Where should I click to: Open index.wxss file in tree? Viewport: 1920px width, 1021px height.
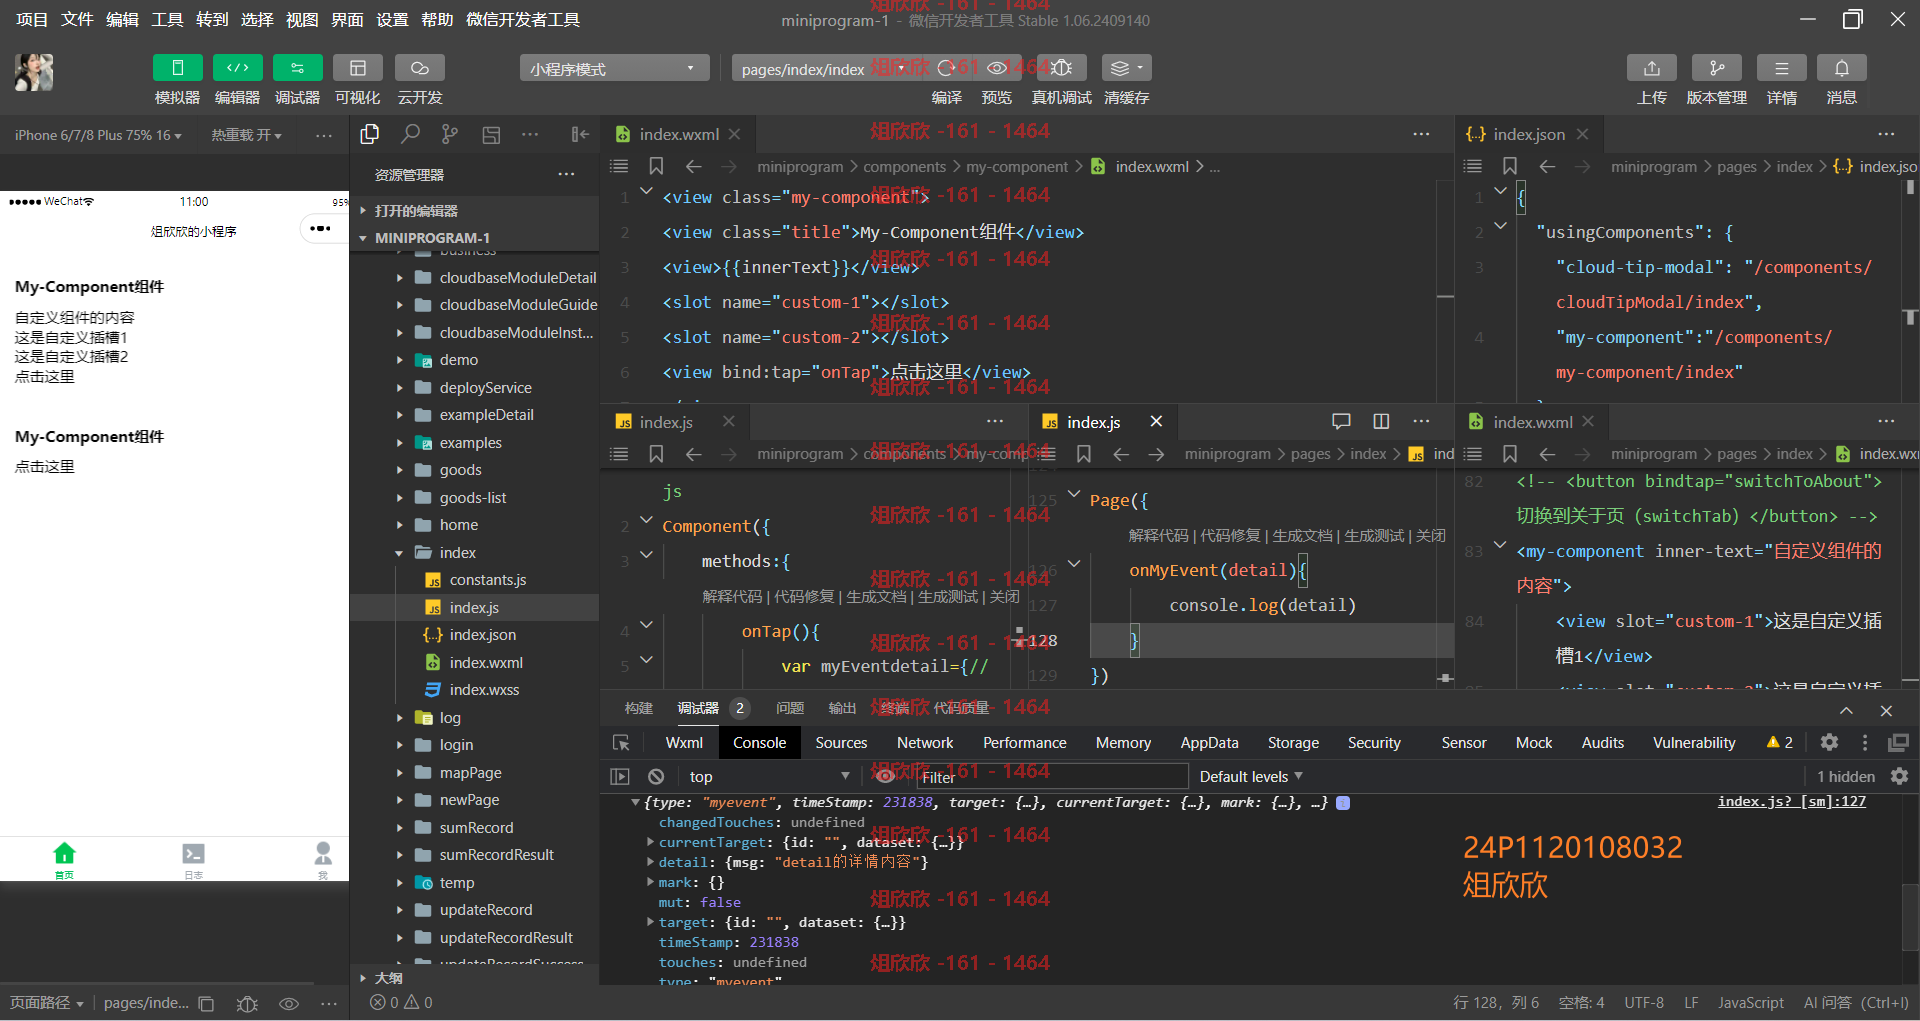coord(484,690)
